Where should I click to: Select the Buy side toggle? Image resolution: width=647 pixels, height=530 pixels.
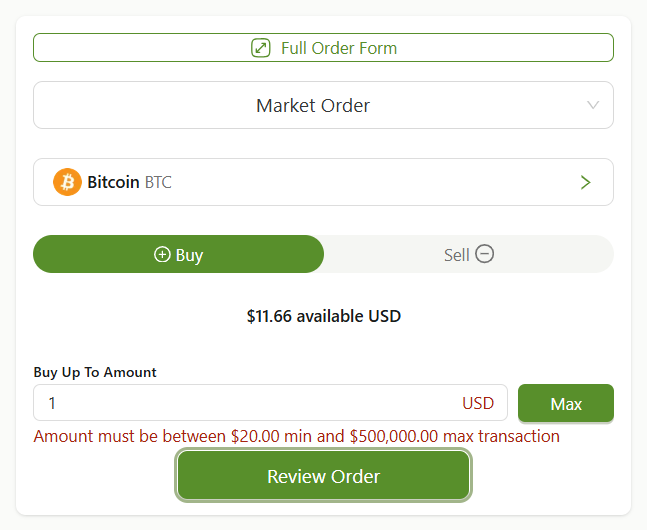(x=178, y=254)
